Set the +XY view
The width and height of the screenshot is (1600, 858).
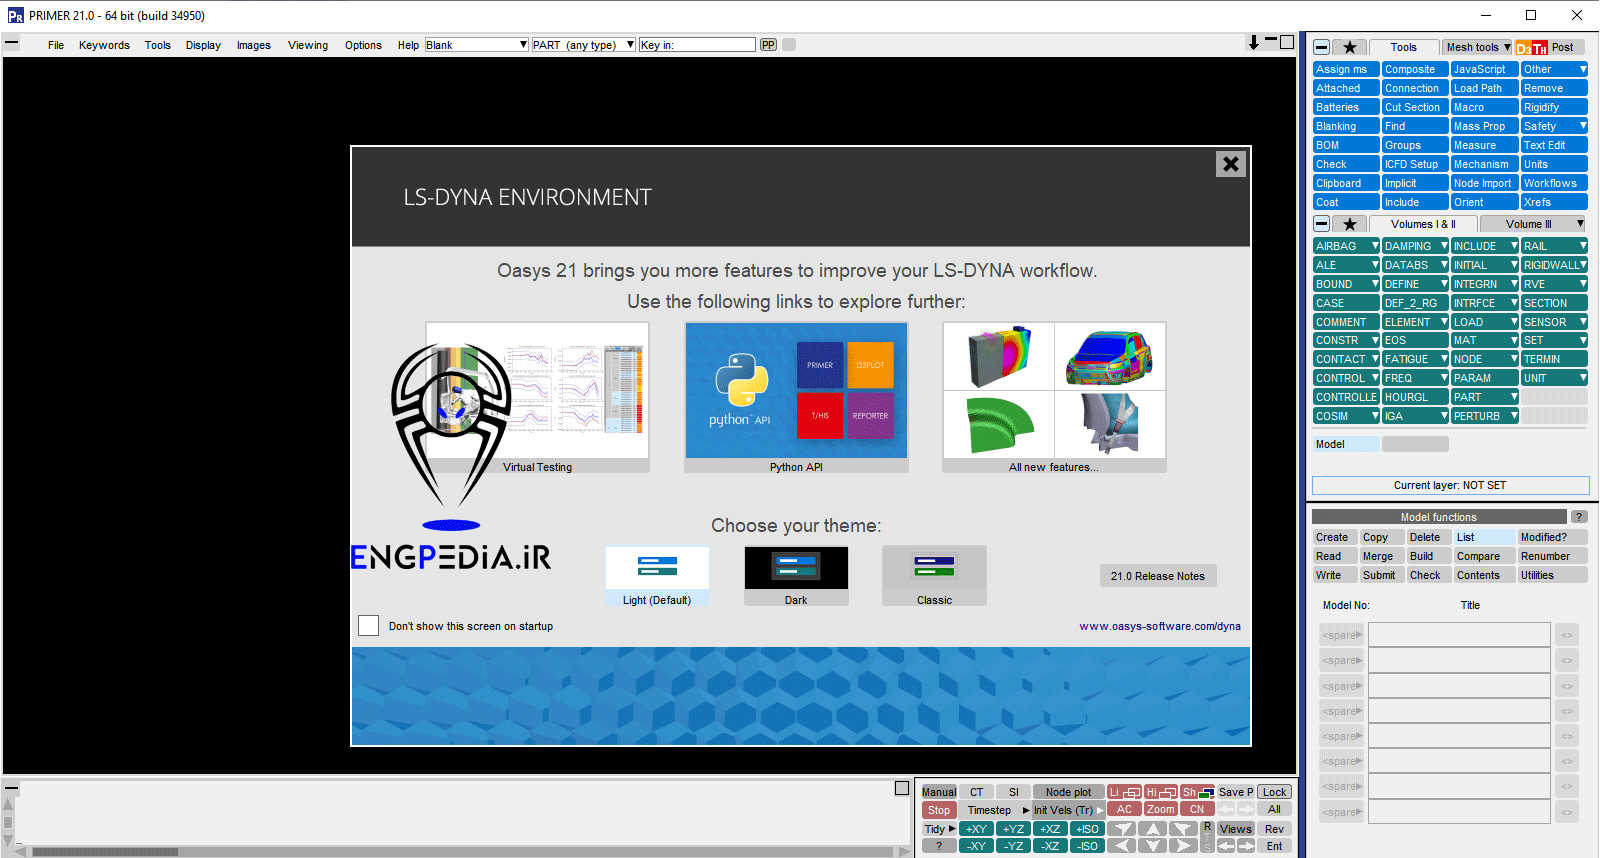point(977,829)
